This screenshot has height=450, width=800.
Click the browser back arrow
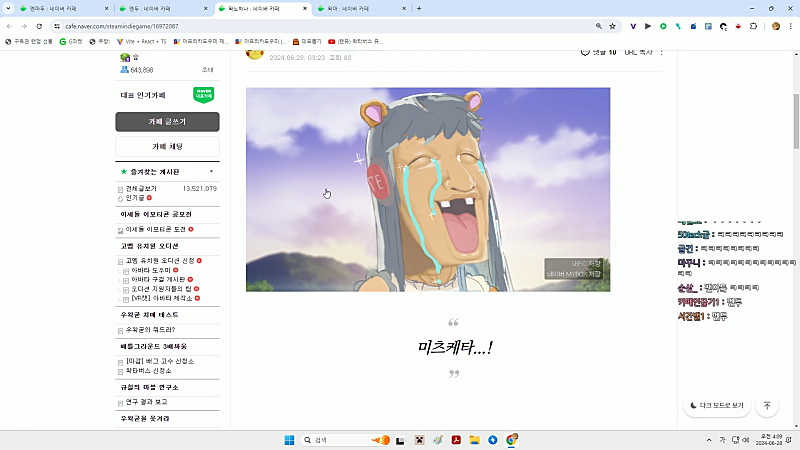pyautogui.click(x=9, y=26)
